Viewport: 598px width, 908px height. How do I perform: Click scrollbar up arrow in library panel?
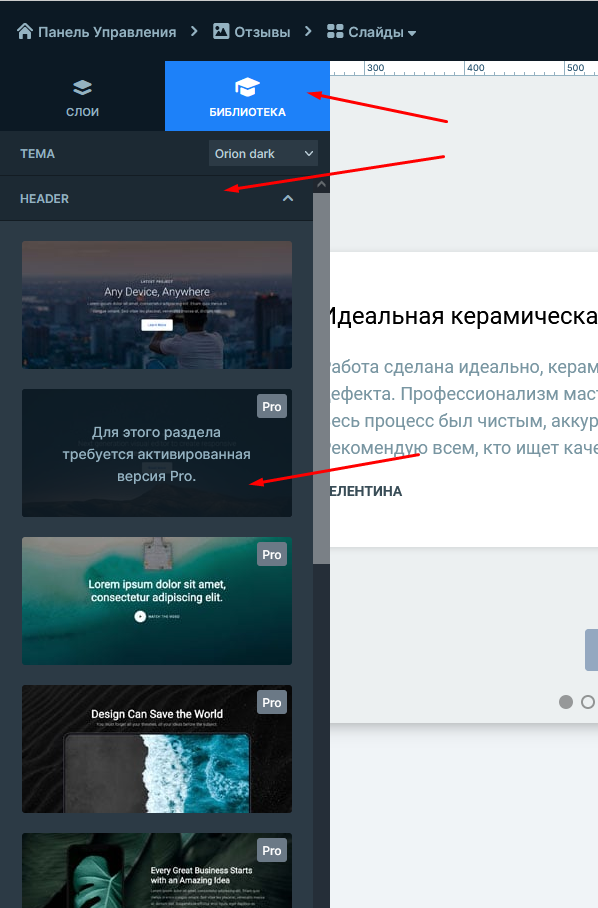click(x=321, y=184)
